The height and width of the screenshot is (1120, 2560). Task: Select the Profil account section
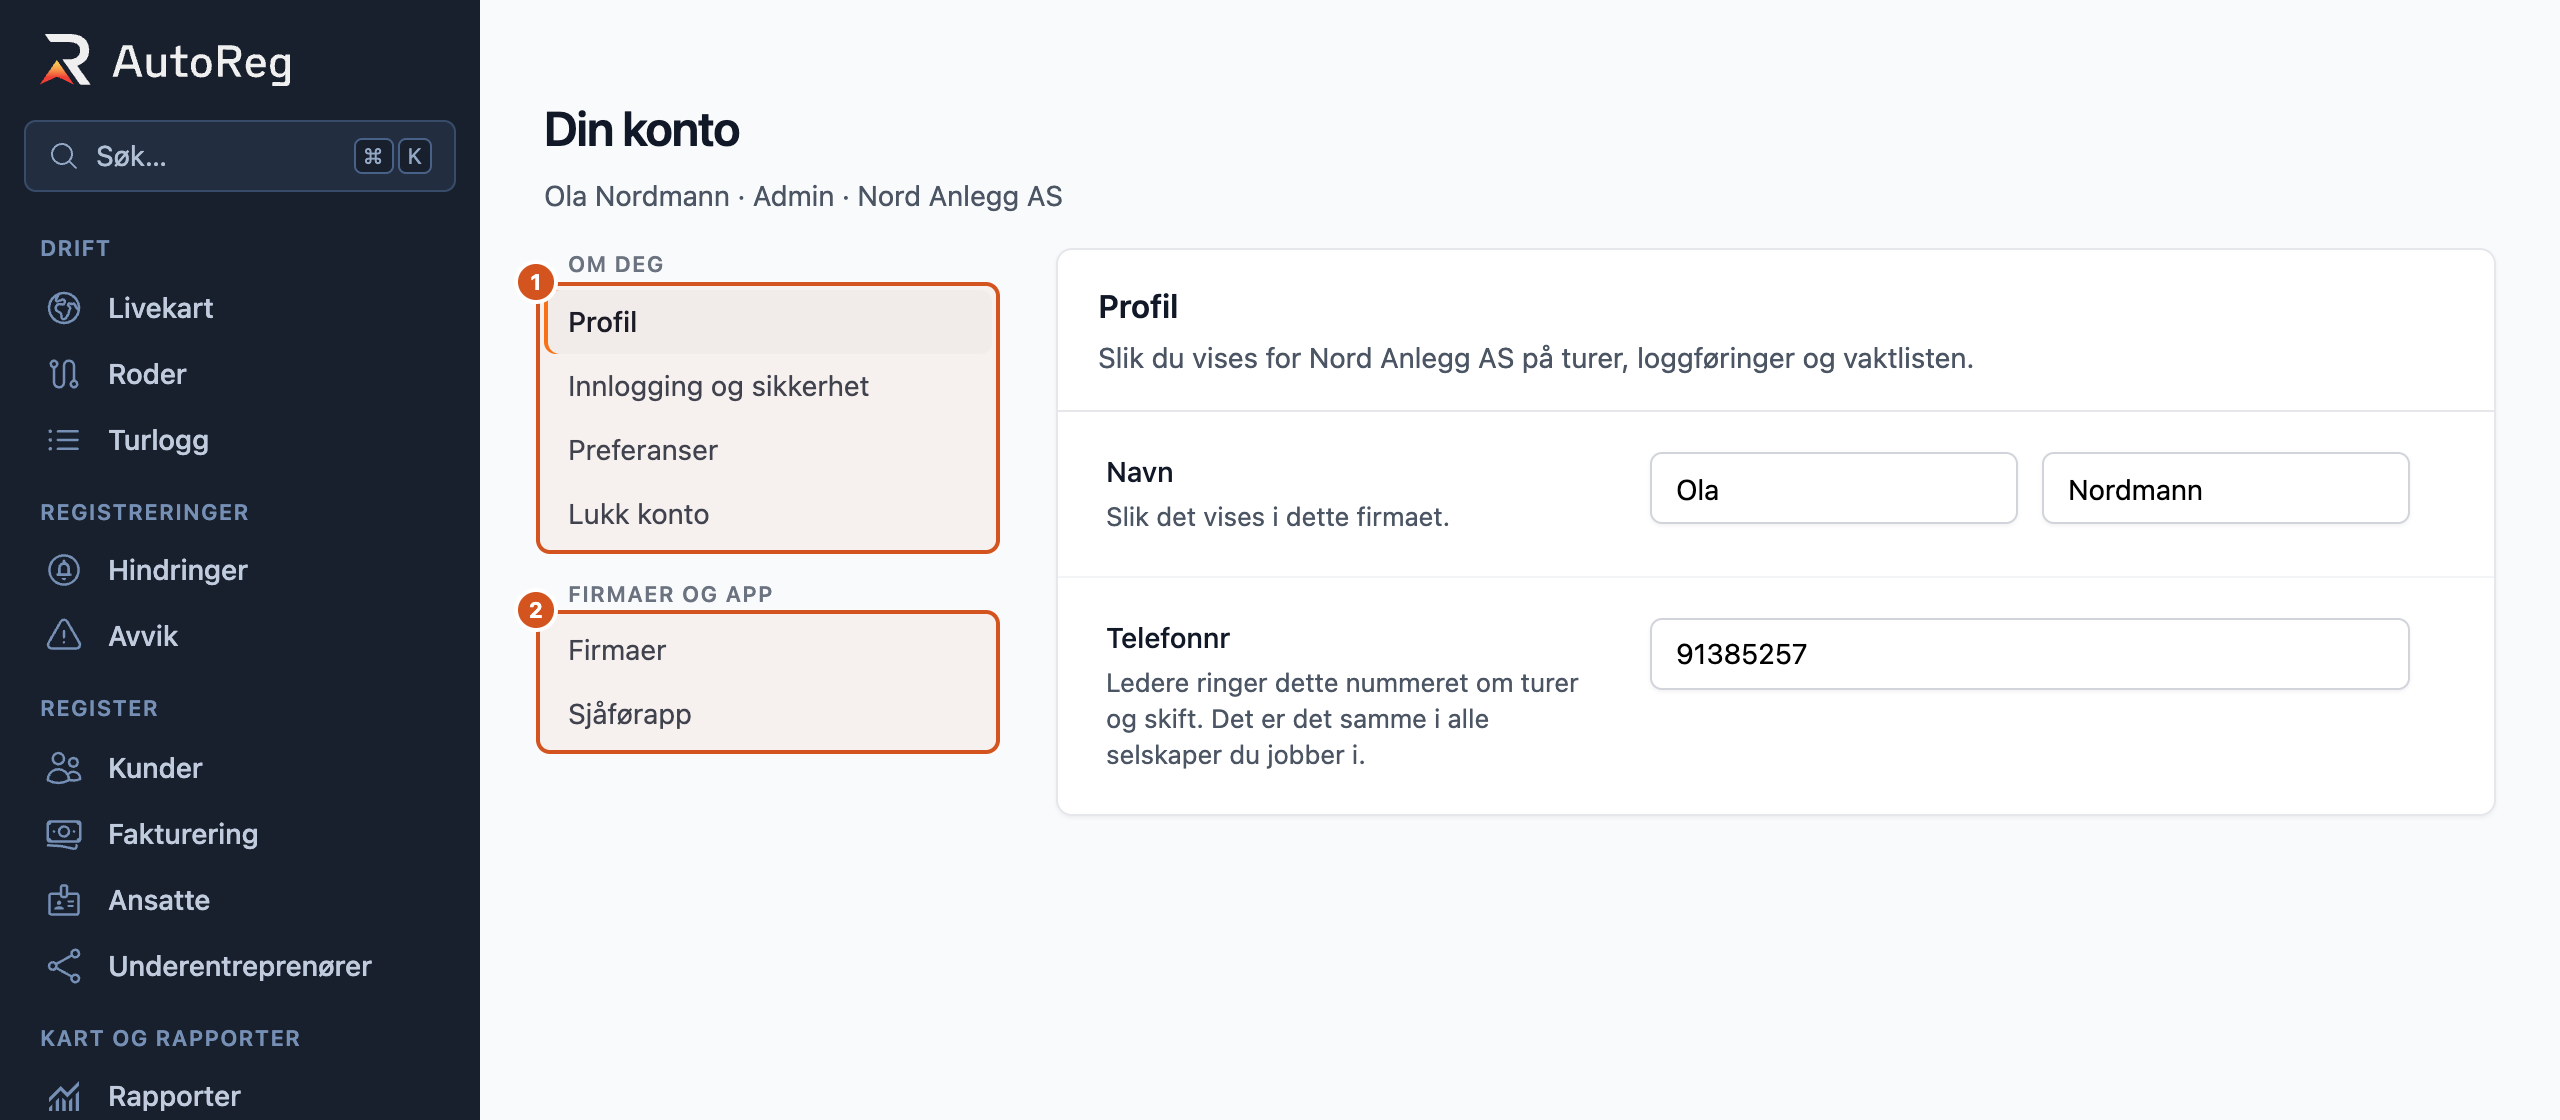[x=770, y=322]
